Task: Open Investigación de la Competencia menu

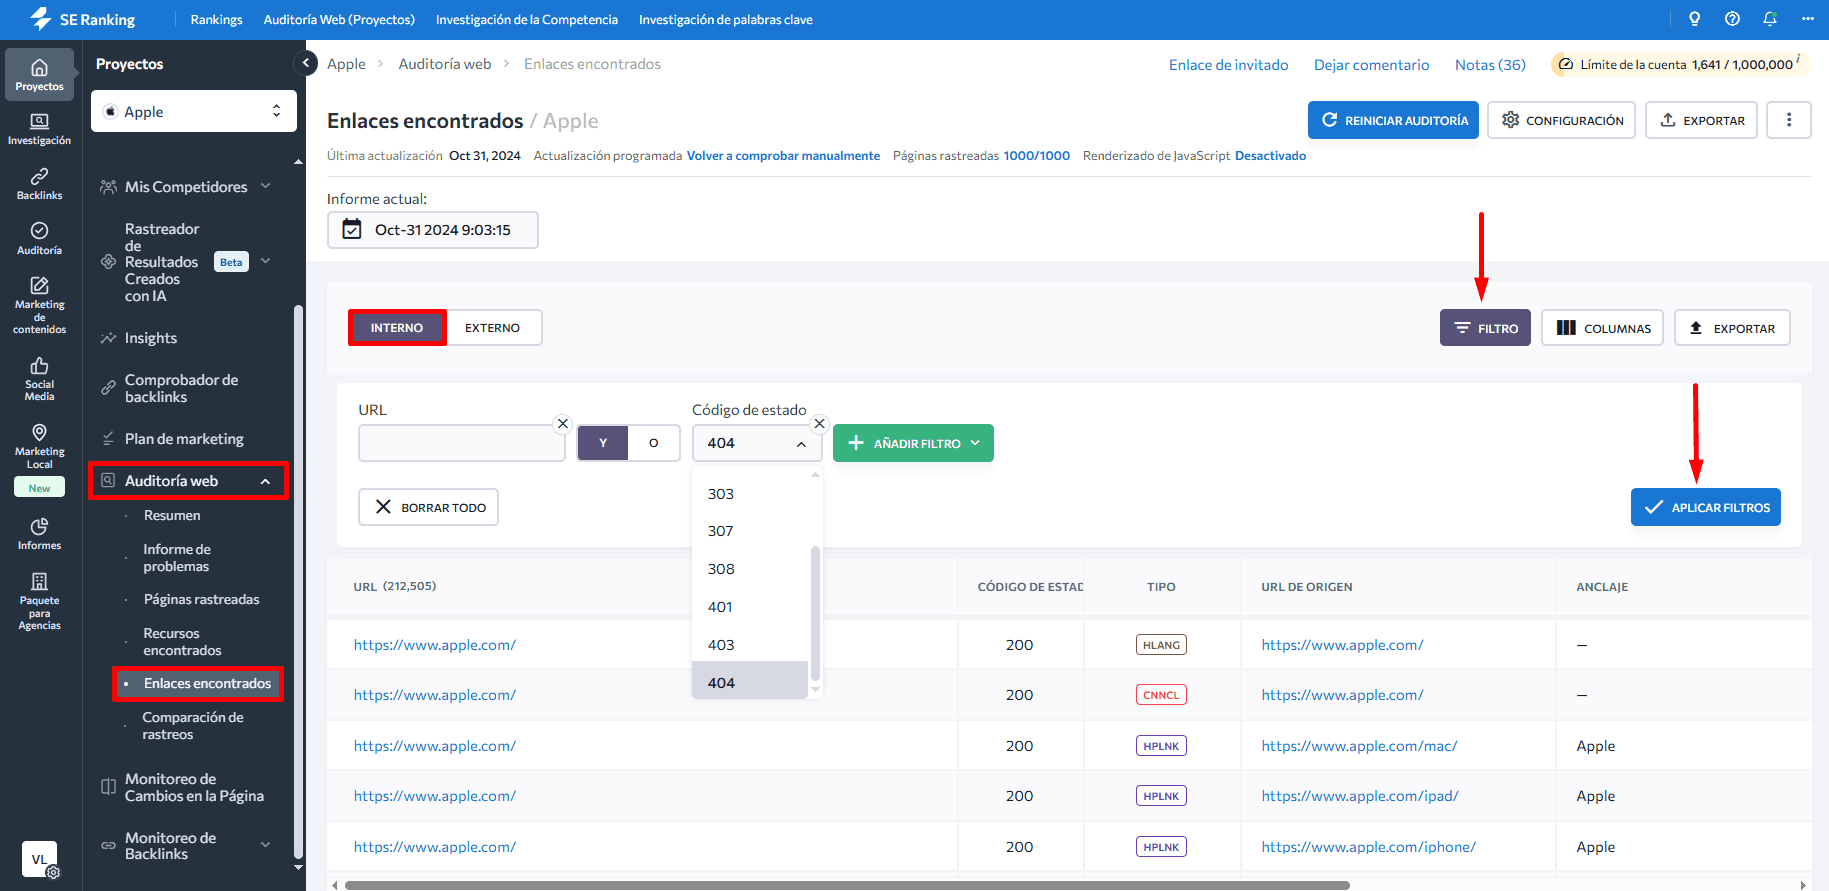Action: 527,20
